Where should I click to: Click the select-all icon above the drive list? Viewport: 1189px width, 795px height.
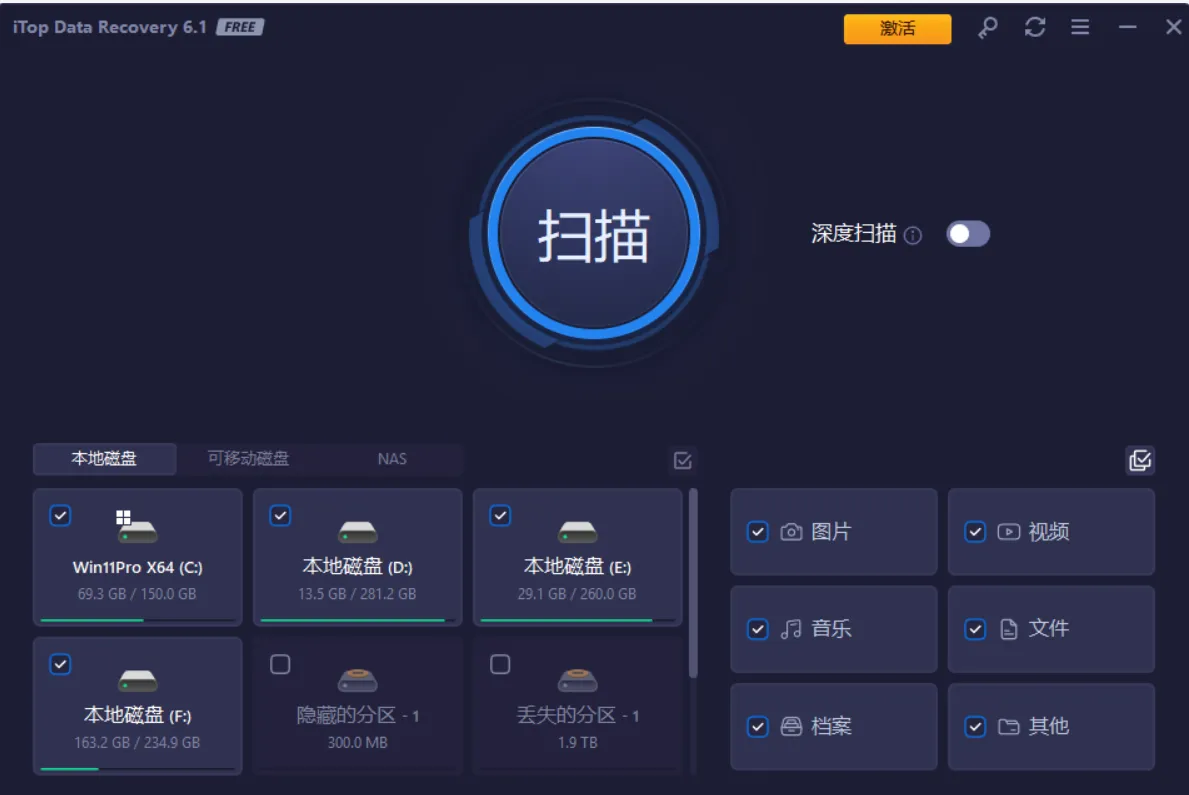(682, 459)
